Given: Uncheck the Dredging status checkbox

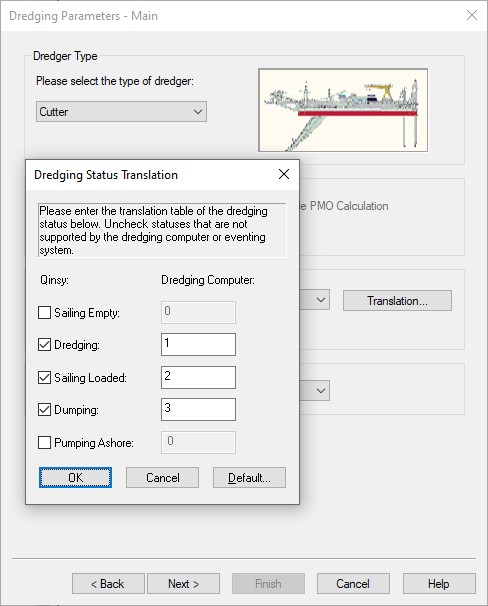Looking at the screenshot, I should [44, 344].
